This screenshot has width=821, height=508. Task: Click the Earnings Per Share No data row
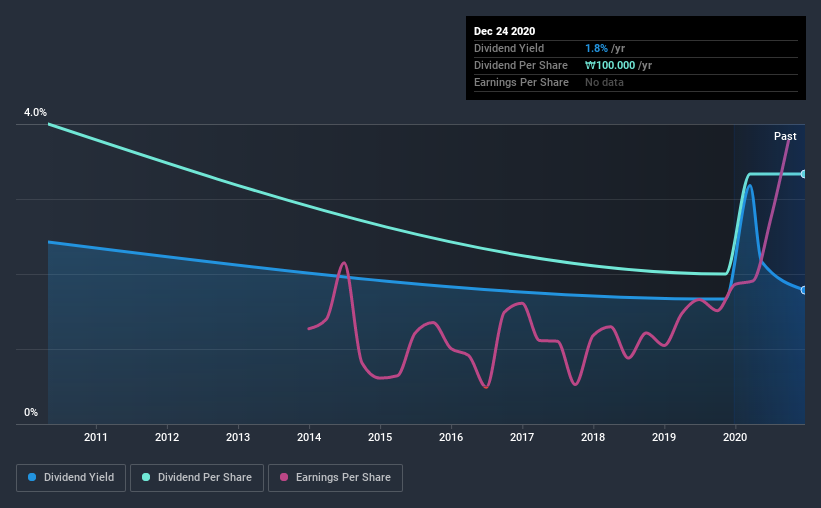click(x=636, y=82)
